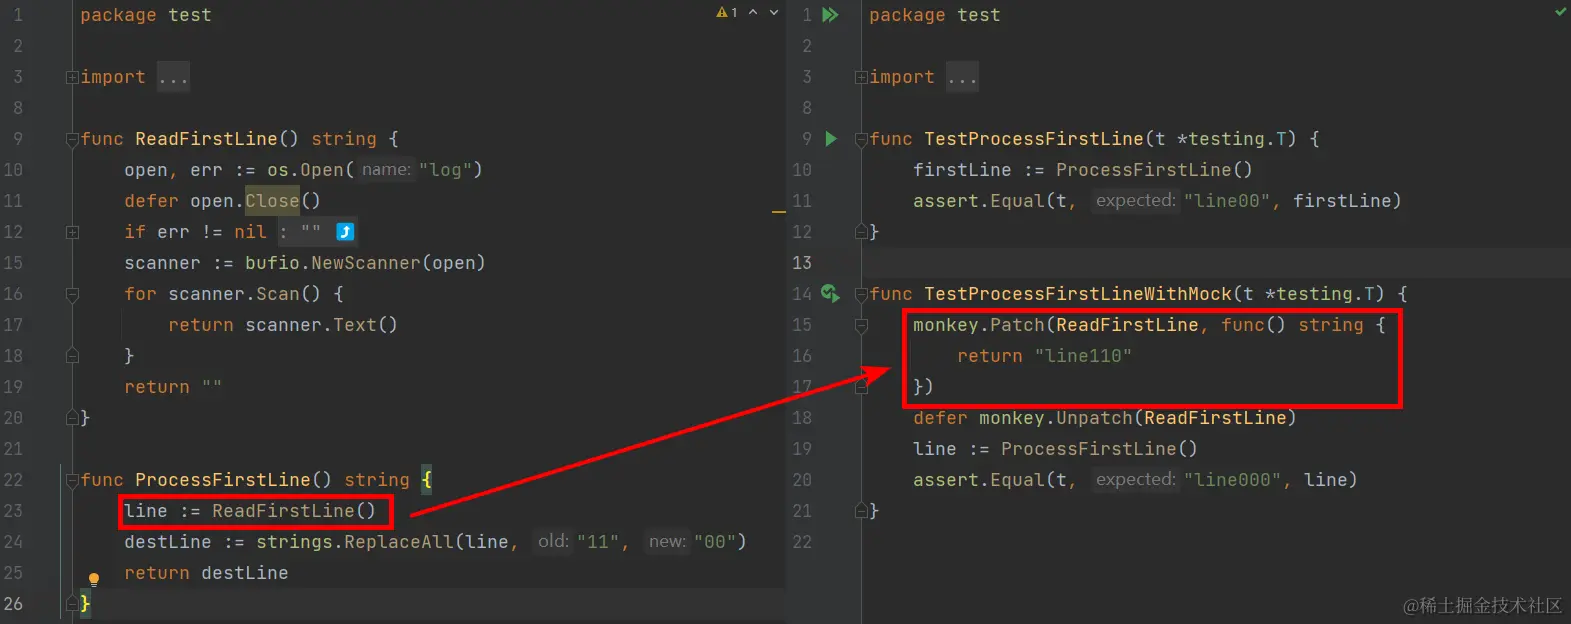
Task: Click the 'new:' parameter hint in ReplaceAll
Action: [x=667, y=542]
